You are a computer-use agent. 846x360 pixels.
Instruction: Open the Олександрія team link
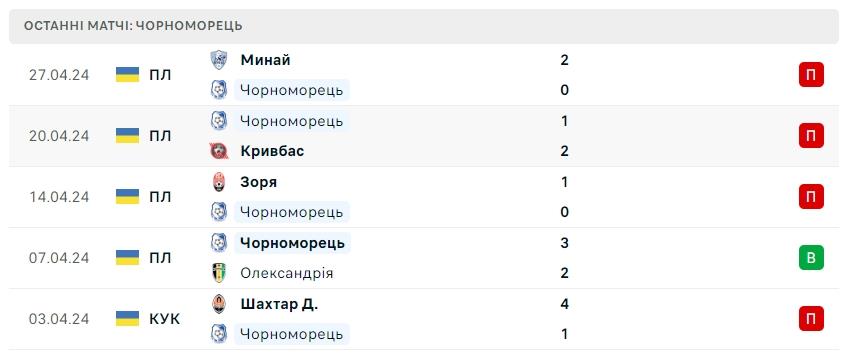click(x=286, y=273)
